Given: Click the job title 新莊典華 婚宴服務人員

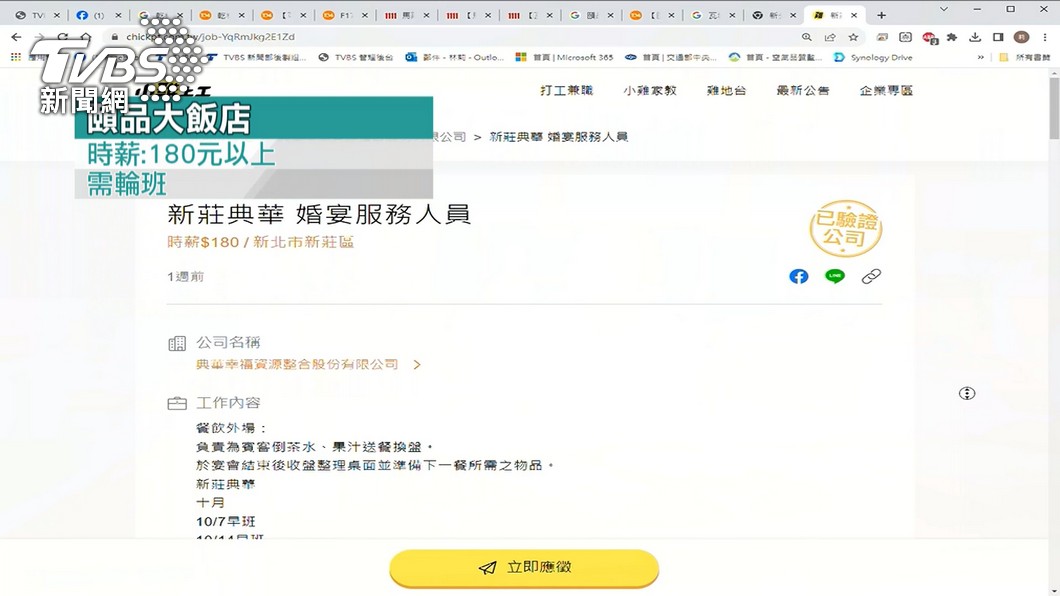Looking at the screenshot, I should [x=318, y=215].
